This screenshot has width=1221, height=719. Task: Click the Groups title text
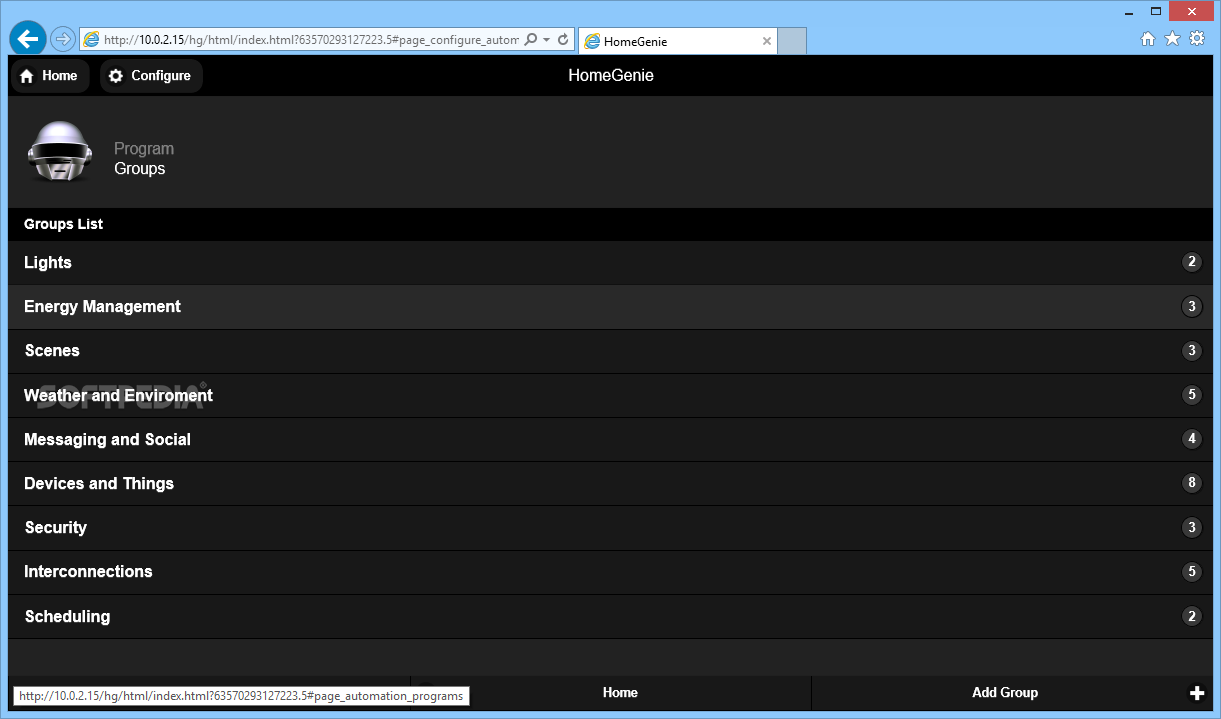tap(140, 169)
